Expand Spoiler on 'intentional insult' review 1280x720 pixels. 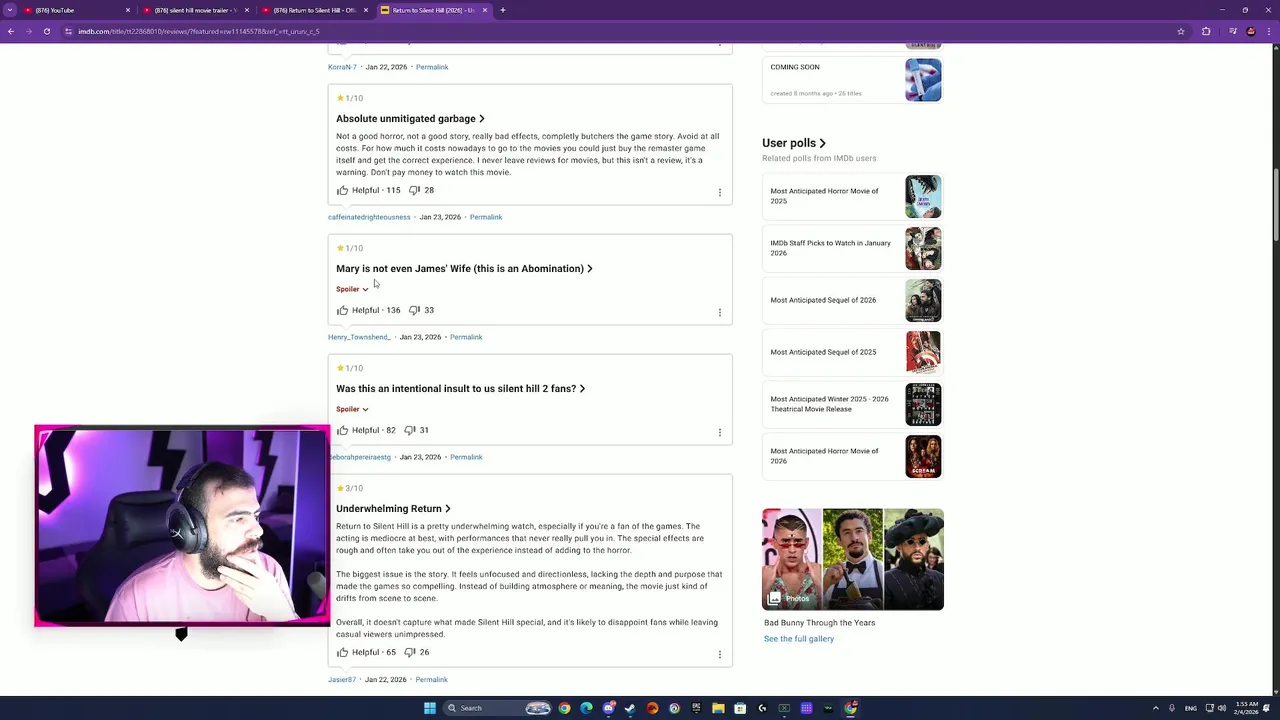[352, 409]
